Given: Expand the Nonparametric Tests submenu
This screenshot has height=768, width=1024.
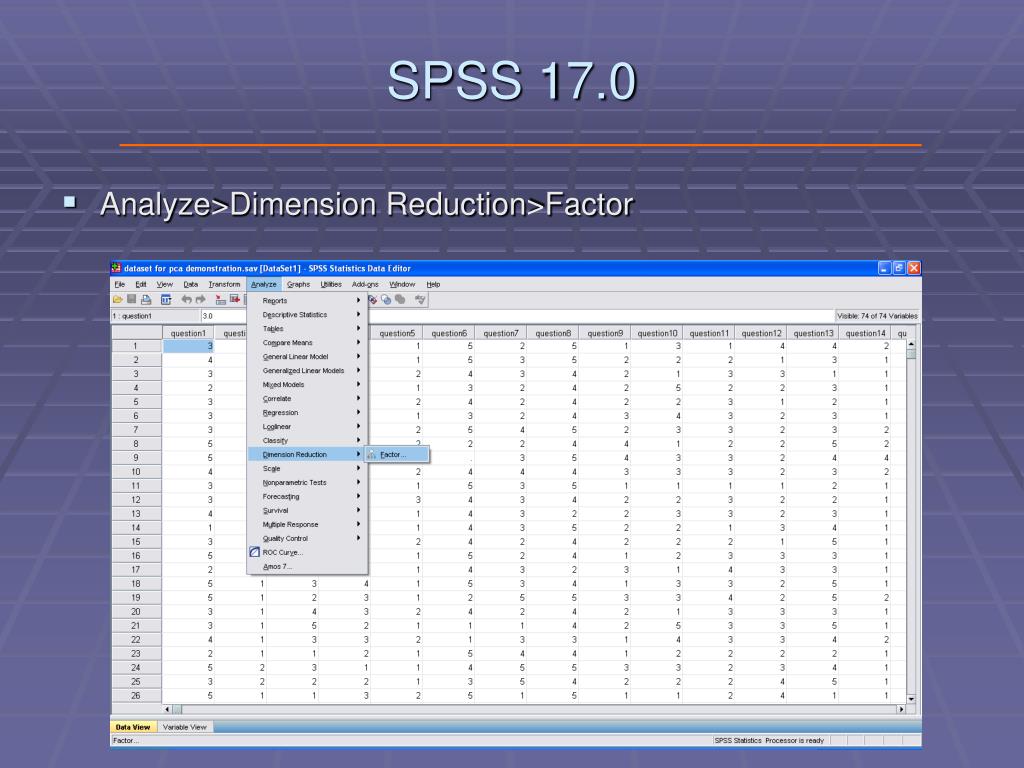Looking at the screenshot, I should pyautogui.click(x=307, y=483).
